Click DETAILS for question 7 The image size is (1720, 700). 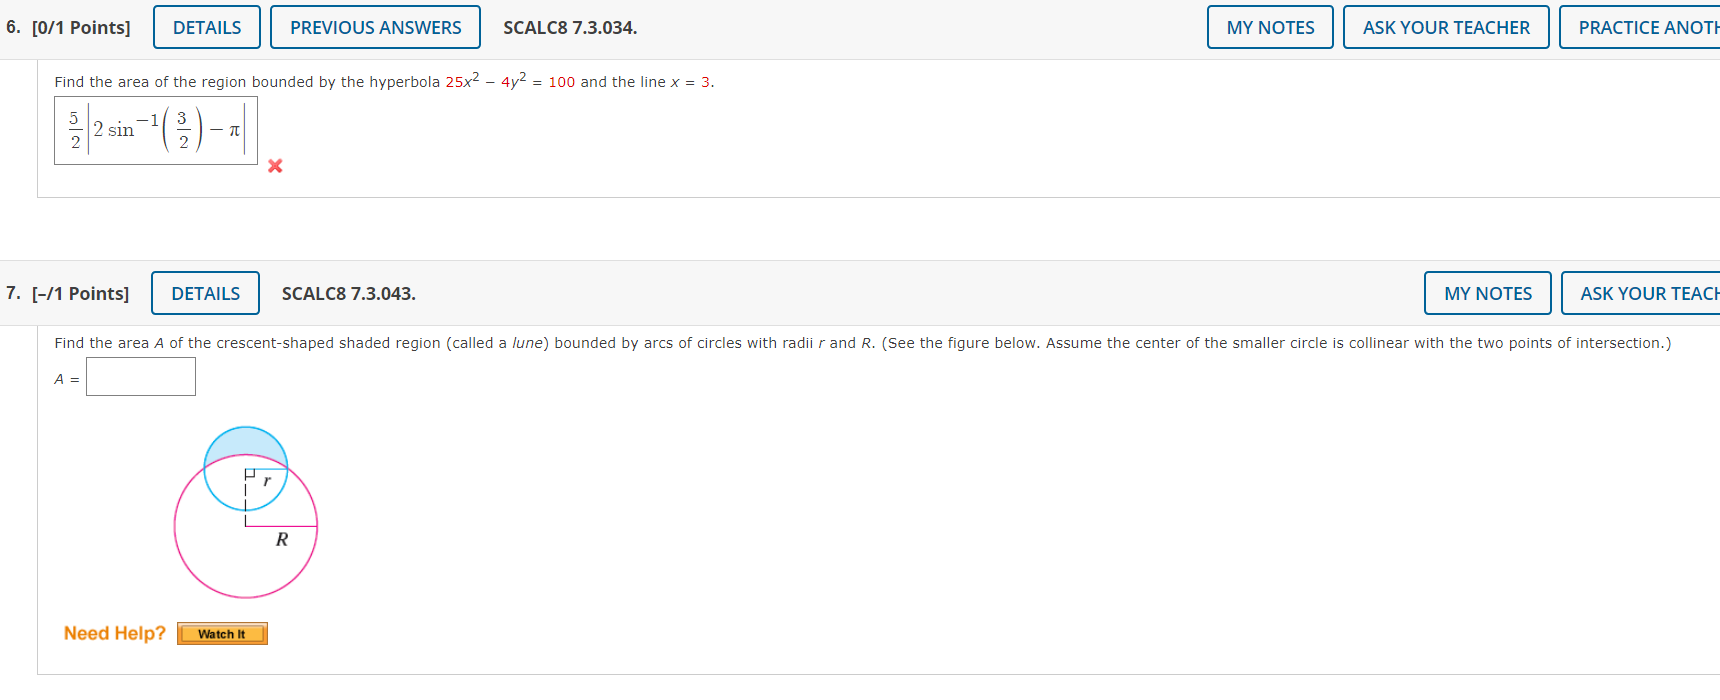pos(205,293)
